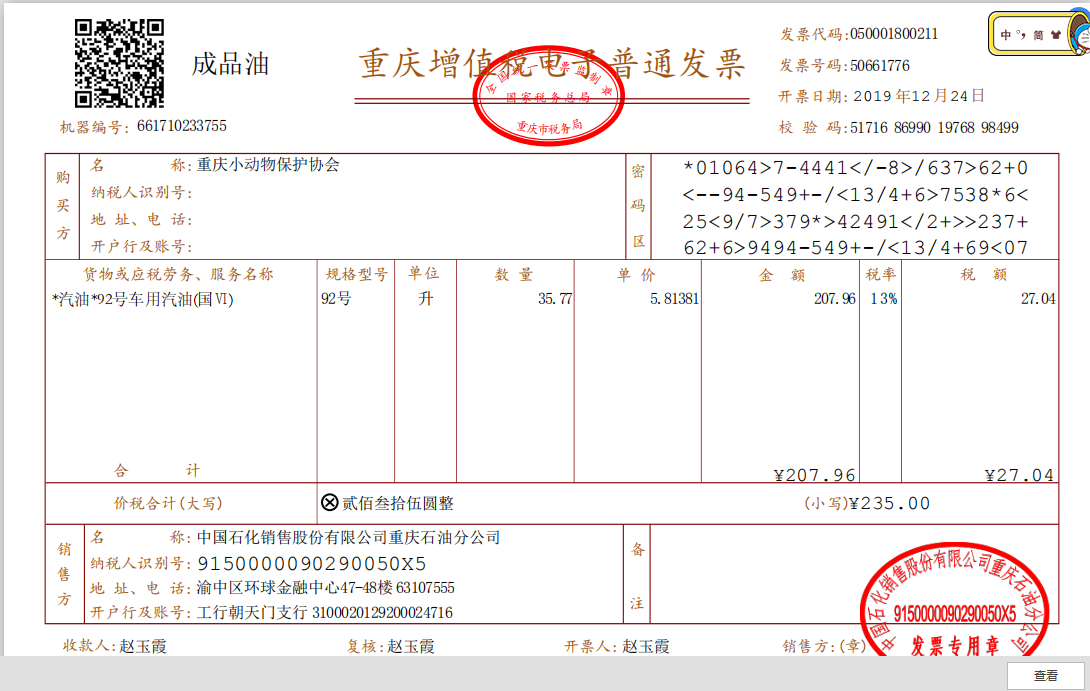This screenshot has width=1090, height=691.
Task: Click the amount in words 贰佰叁拾伍圆整
Action: point(398,503)
